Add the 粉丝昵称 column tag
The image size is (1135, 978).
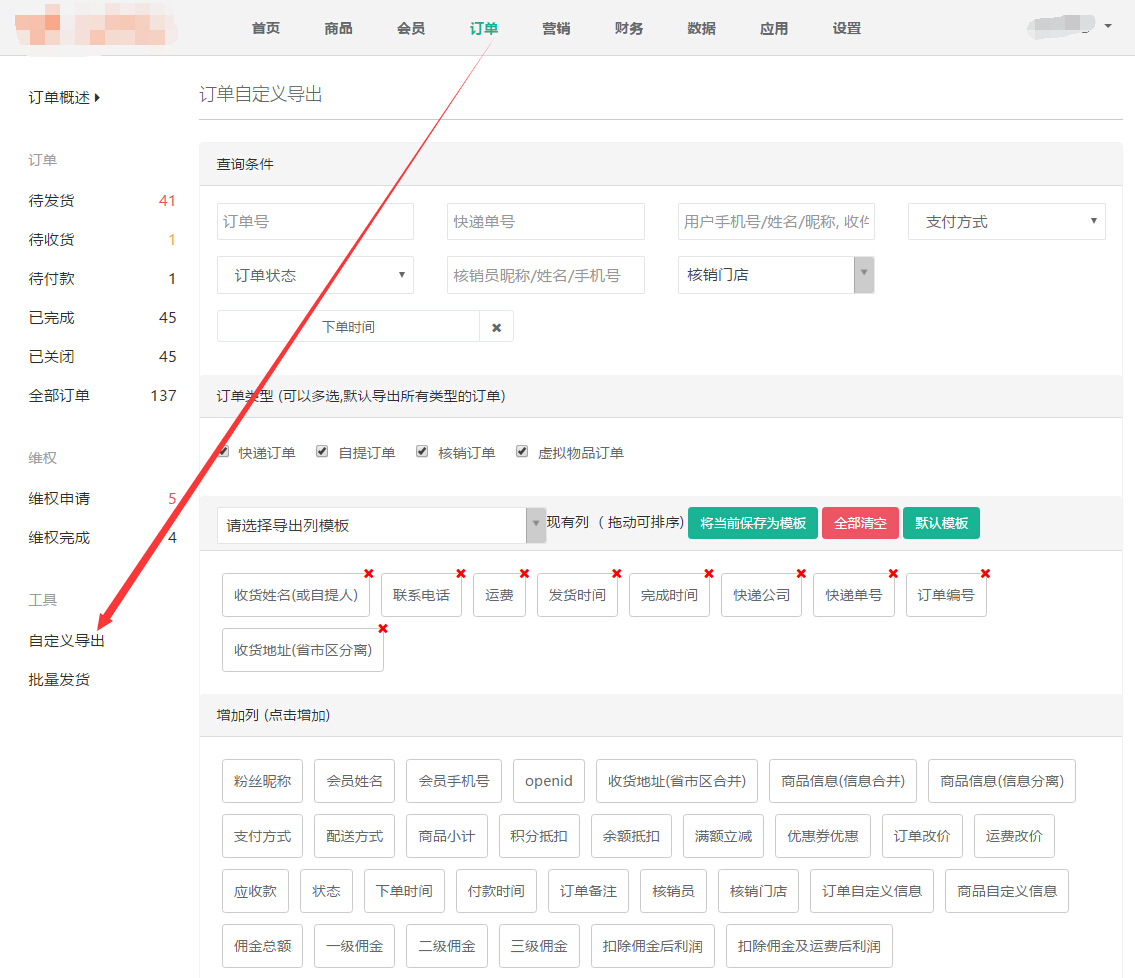point(262,781)
